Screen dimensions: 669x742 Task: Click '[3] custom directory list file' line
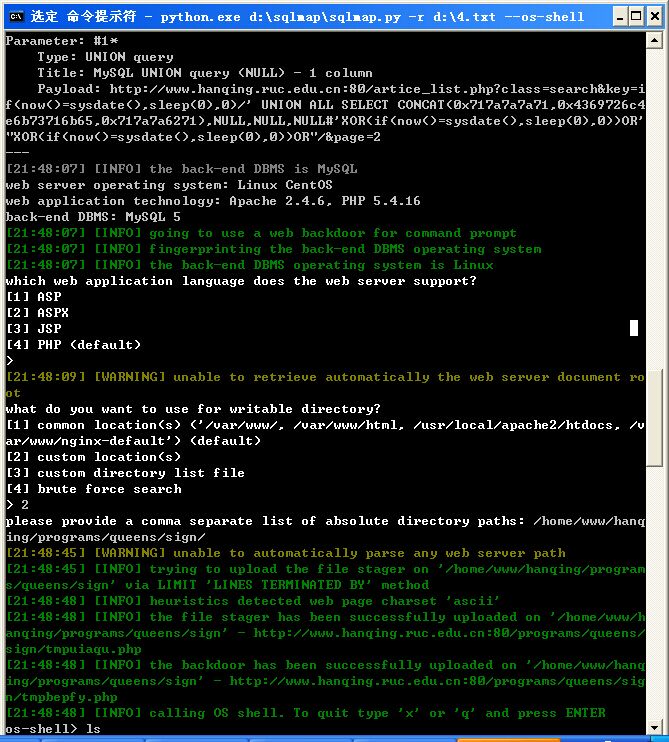[125, 473]
